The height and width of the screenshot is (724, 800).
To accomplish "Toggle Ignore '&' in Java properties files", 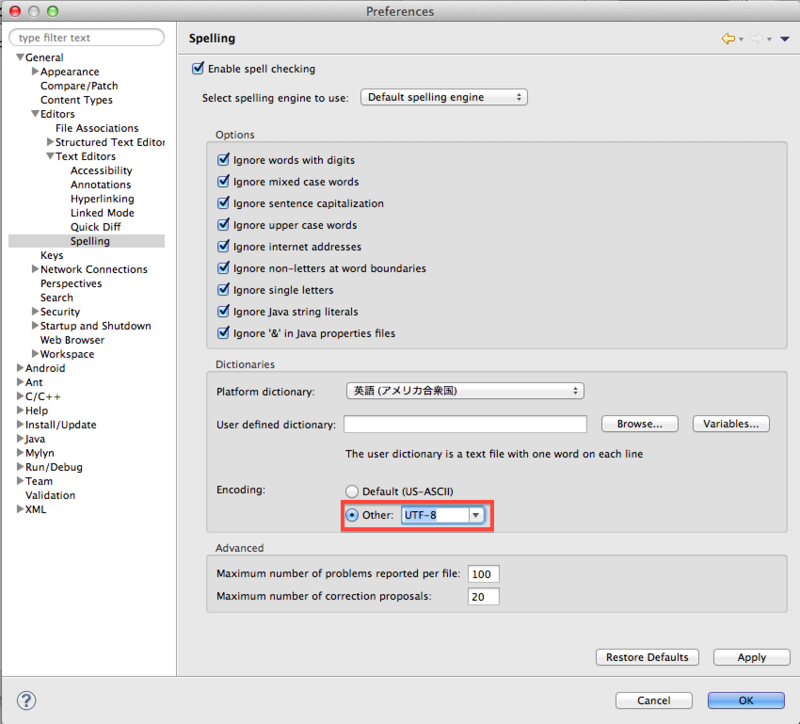I will pos(223,333).
